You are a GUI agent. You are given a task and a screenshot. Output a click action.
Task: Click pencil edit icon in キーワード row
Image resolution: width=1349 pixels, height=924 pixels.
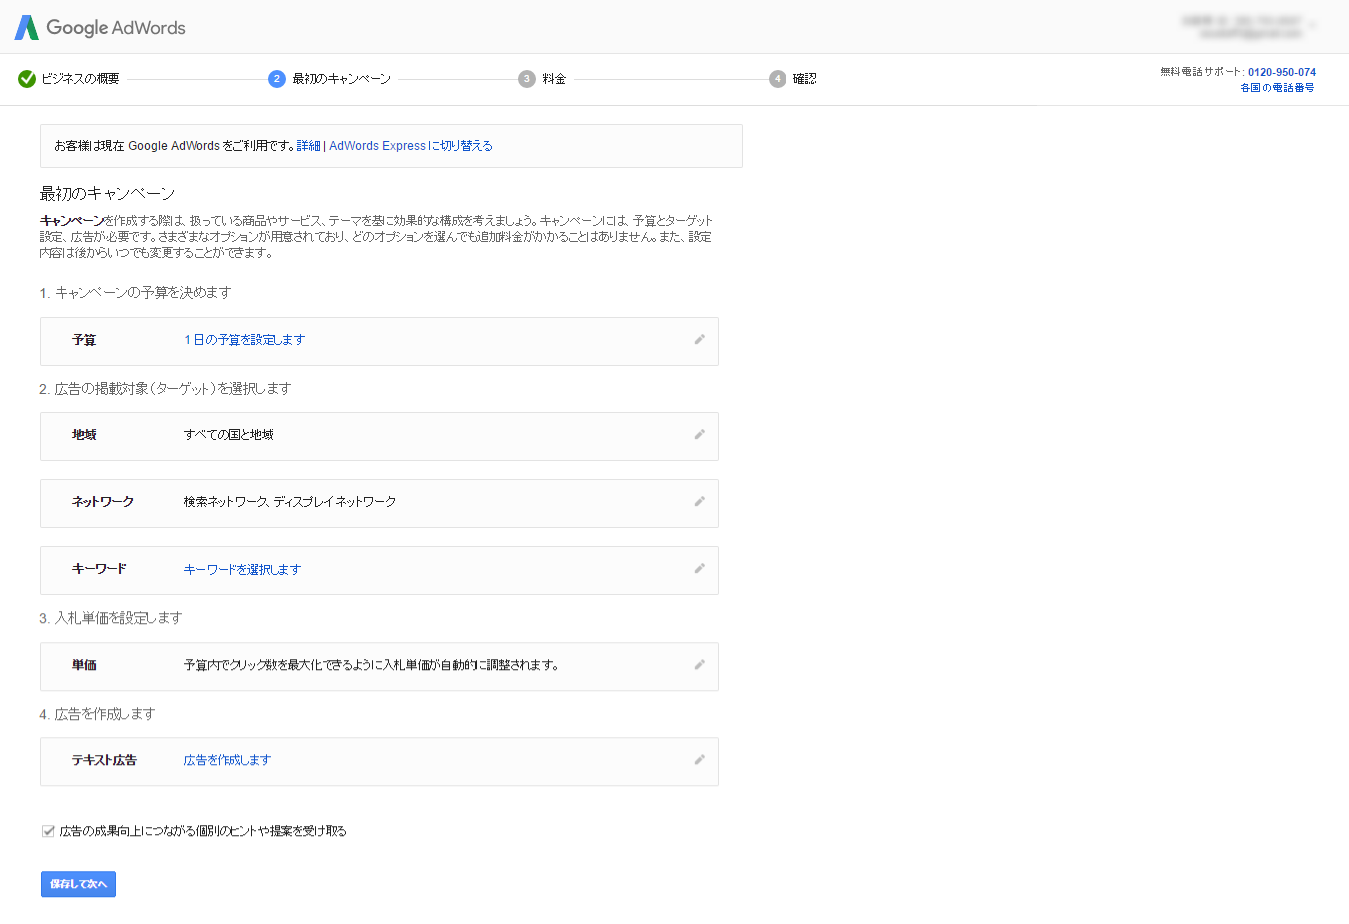[699, 569]
